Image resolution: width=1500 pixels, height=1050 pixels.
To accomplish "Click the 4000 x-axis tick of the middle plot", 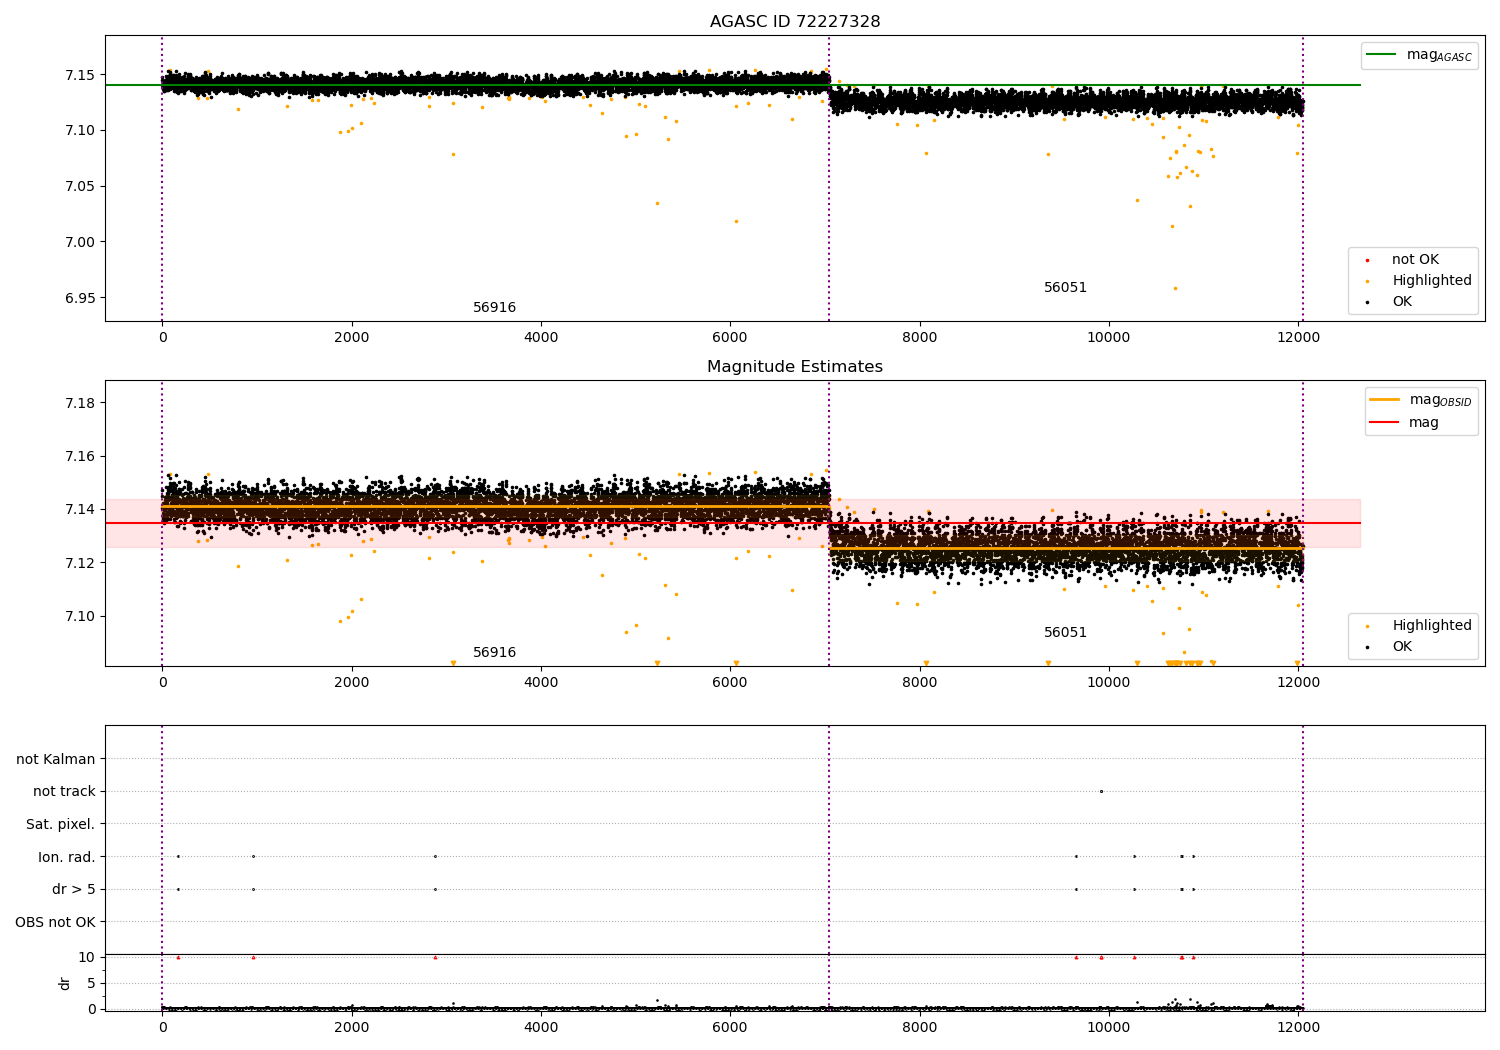I will (541, 683).
